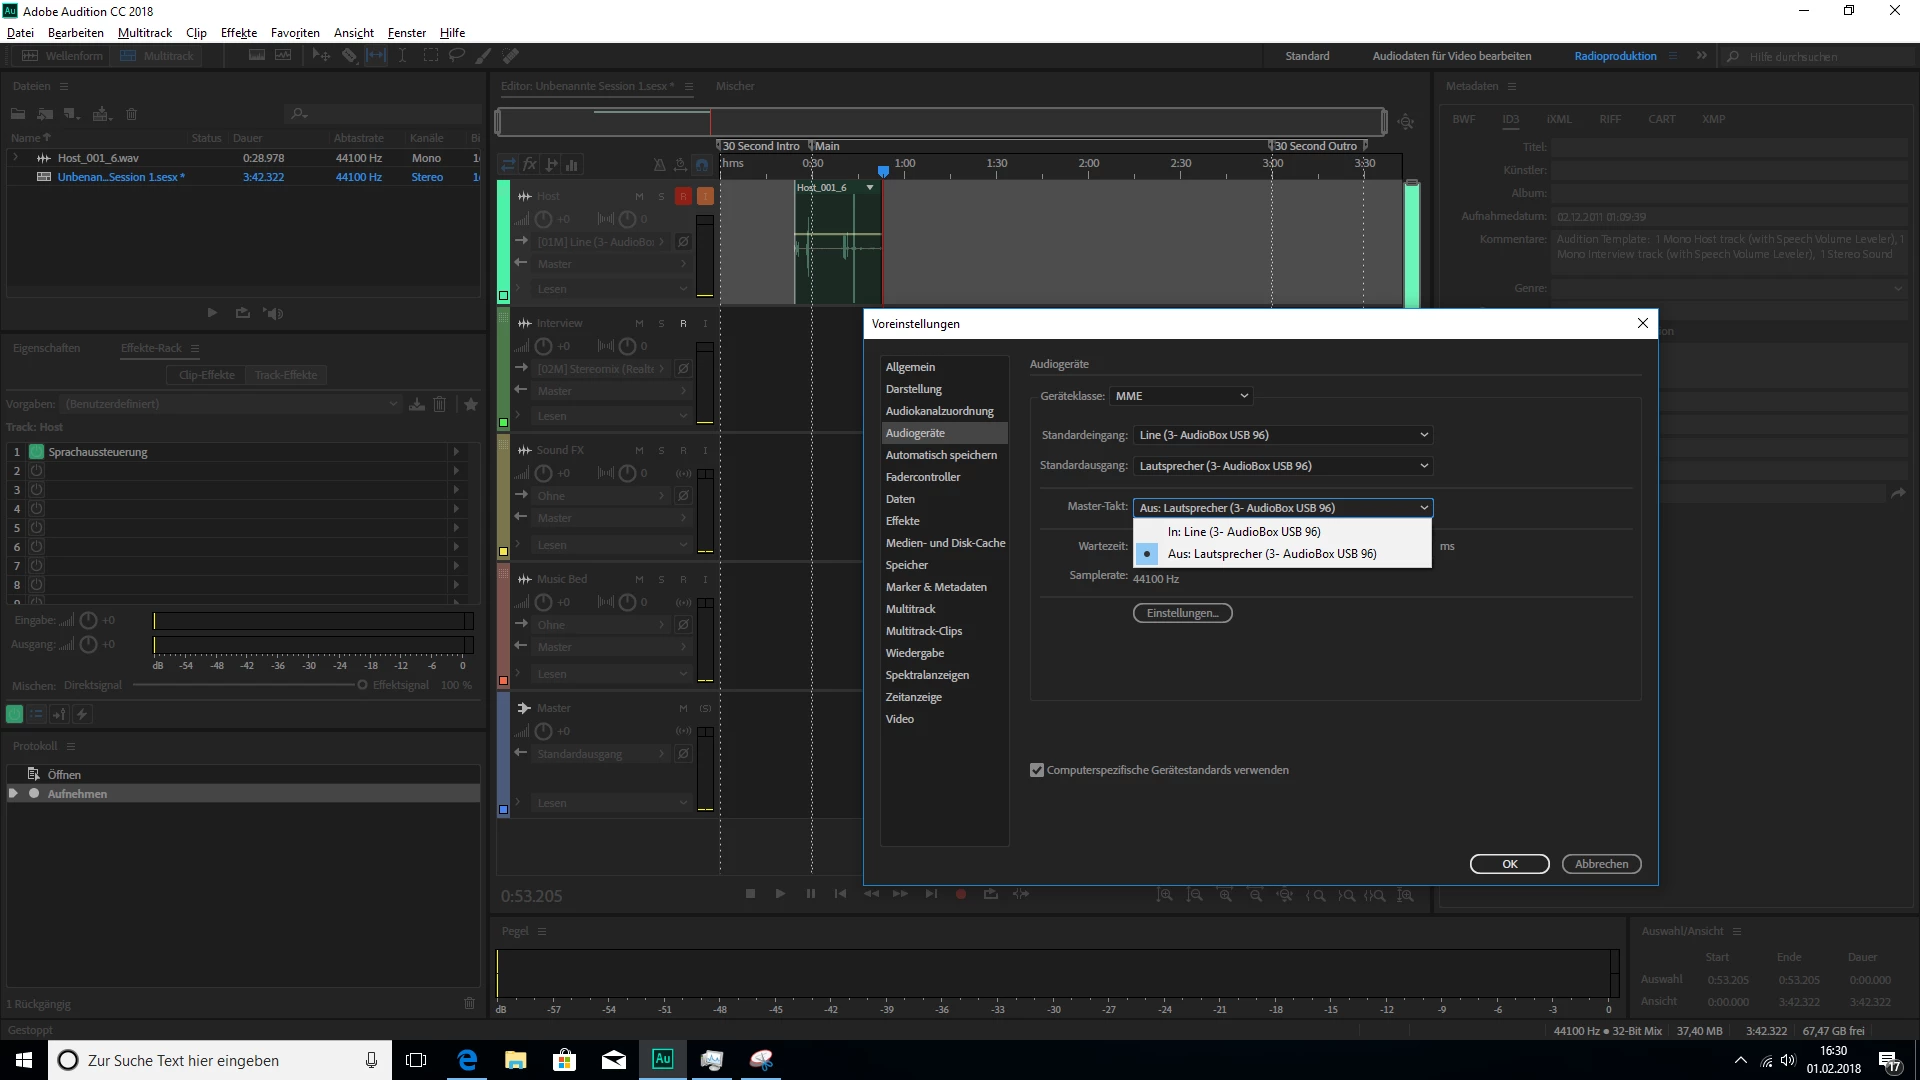Select the Time Selection tool
Image resolution: width=1920 pixels, height=1080 pixels.
(x=402, y=56)
